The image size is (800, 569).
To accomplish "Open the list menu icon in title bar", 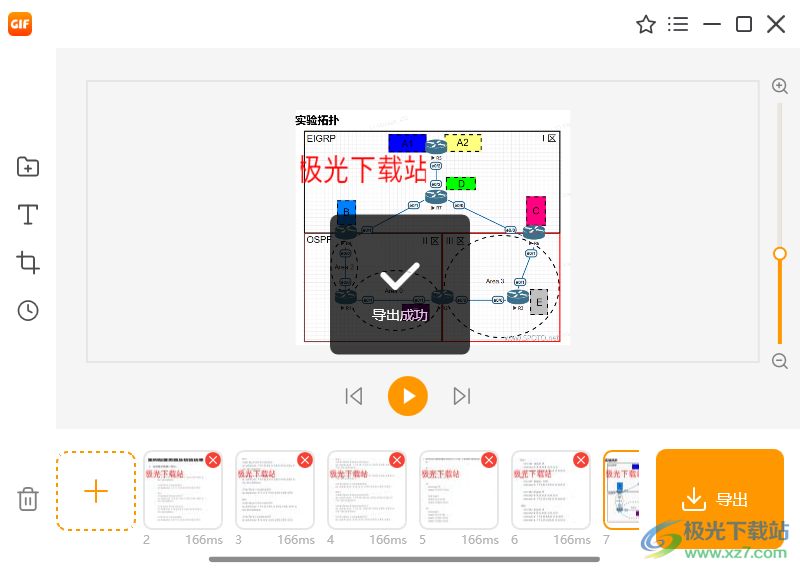I will pos(679,25).
